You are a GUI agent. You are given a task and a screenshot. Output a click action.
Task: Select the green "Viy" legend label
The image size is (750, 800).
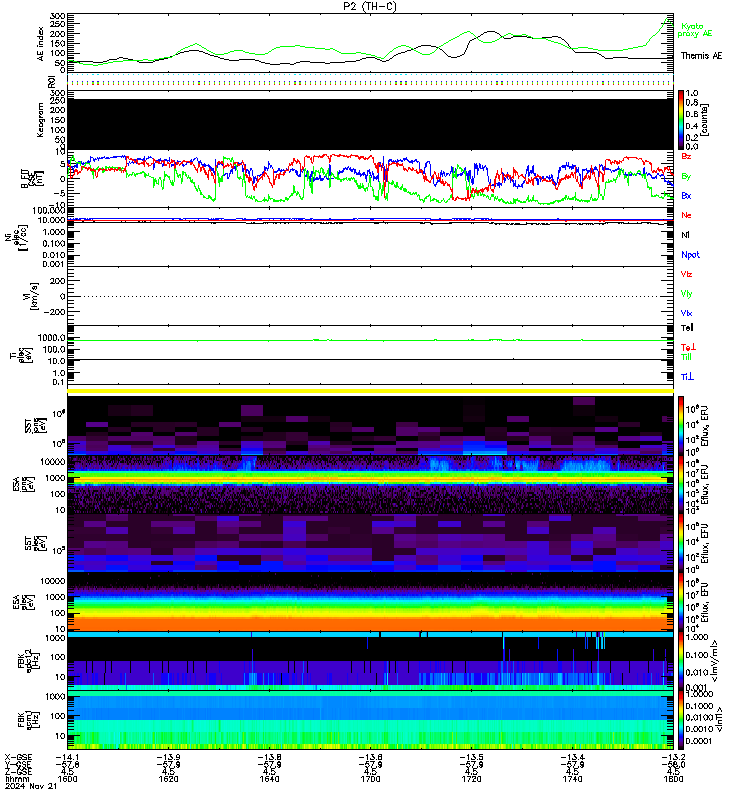(x=686, y=294)
